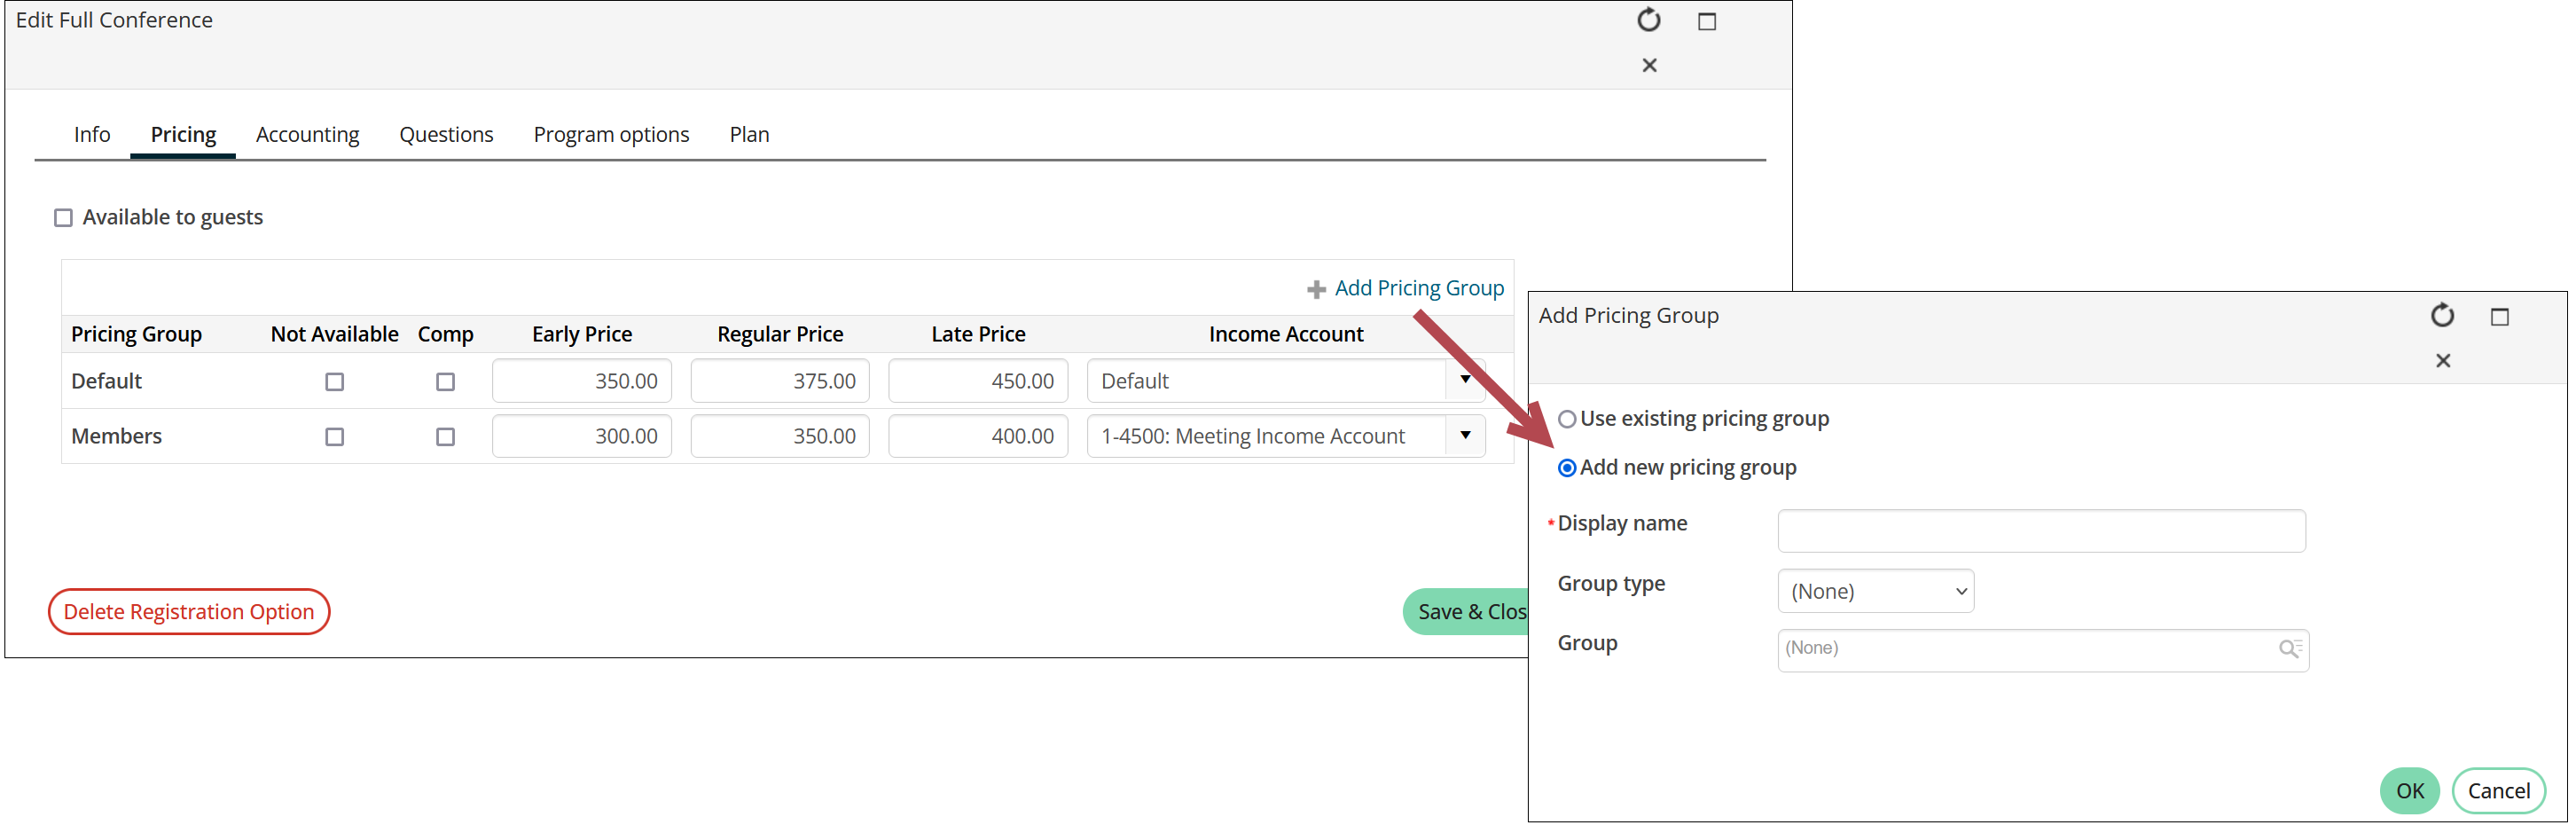Viewport: 2576px width, 825px height.
Task: Check Not Available for Members group
Action: pyautogui.click(x=334, y=437)
